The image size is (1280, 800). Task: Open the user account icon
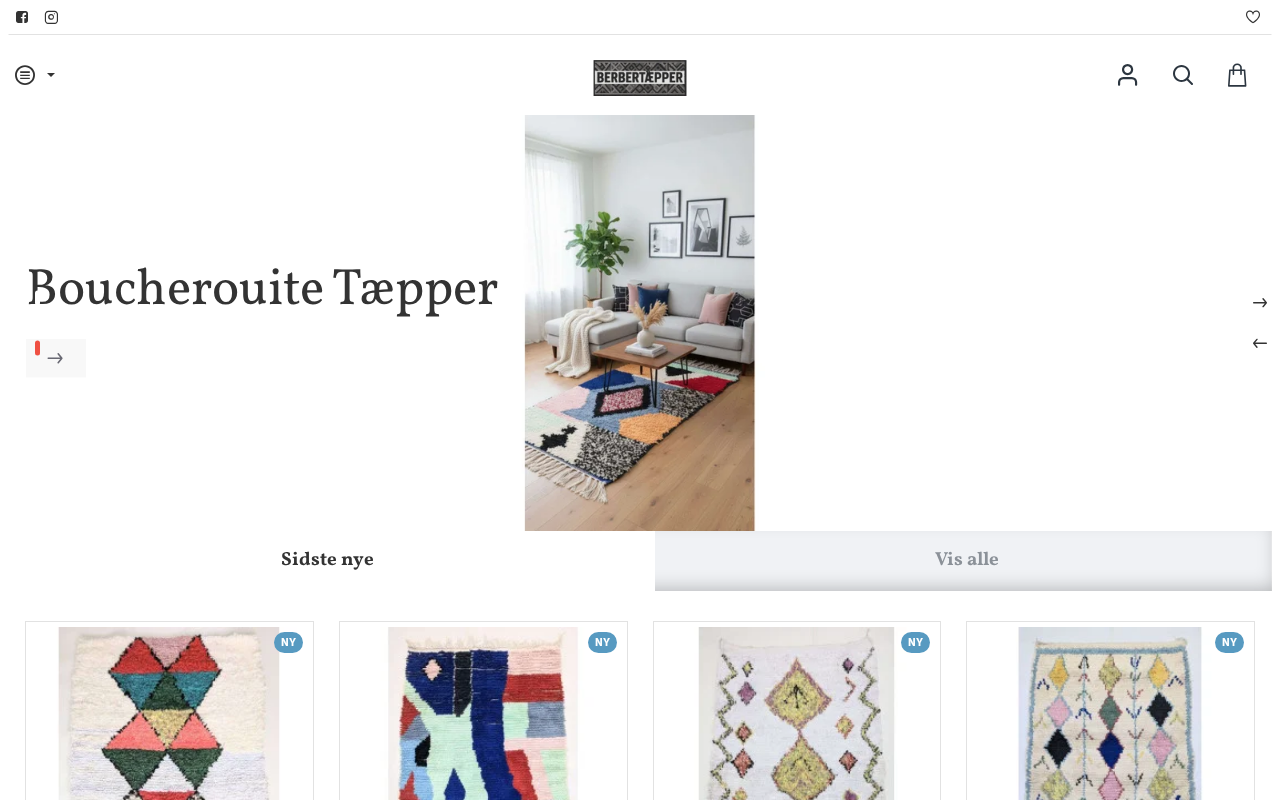(1127, 75)
